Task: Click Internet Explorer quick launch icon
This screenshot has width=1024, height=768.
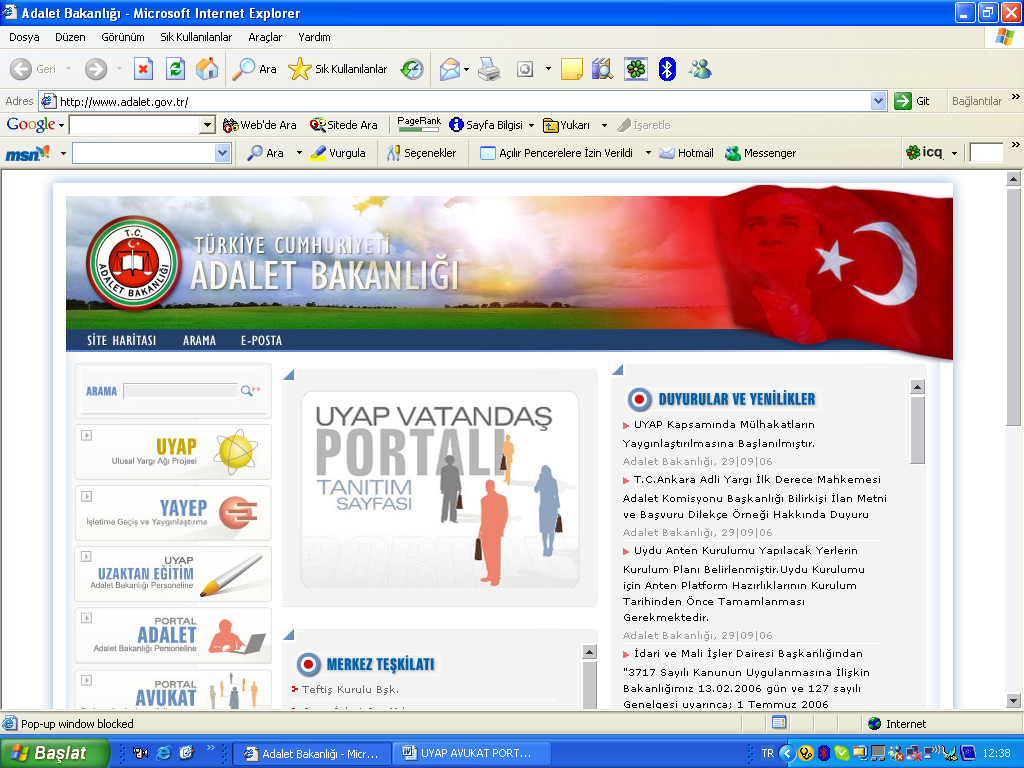Action: pyautogui.click(x=163, y=753)
